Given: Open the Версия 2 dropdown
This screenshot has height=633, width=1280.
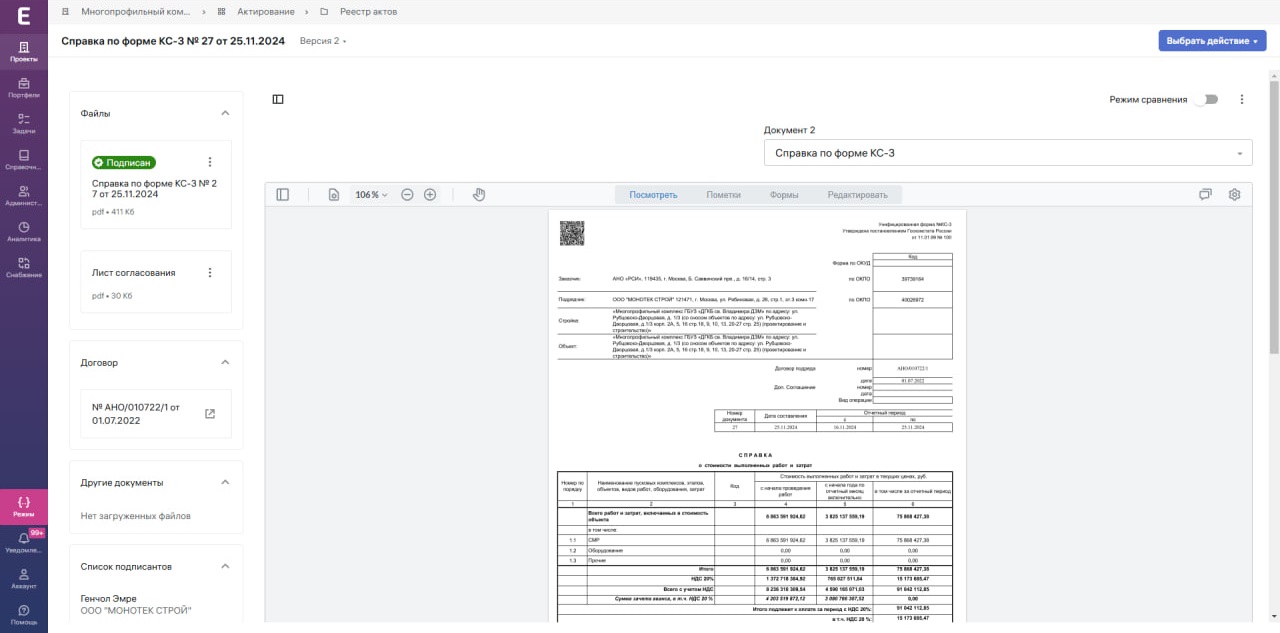Looking at the screenshot, I should pyautogui.click(x=323, y=41).
